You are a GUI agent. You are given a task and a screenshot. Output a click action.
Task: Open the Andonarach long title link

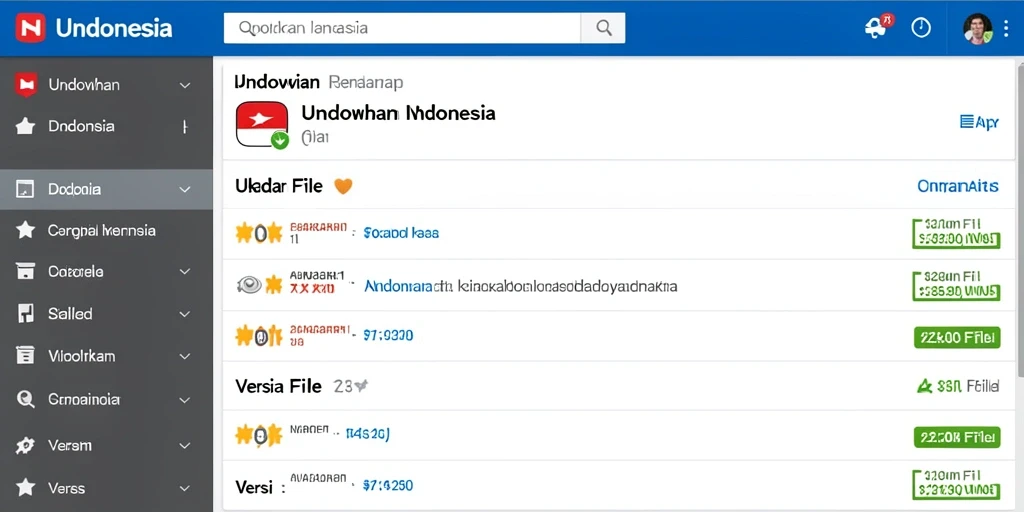tap(520, 286)
